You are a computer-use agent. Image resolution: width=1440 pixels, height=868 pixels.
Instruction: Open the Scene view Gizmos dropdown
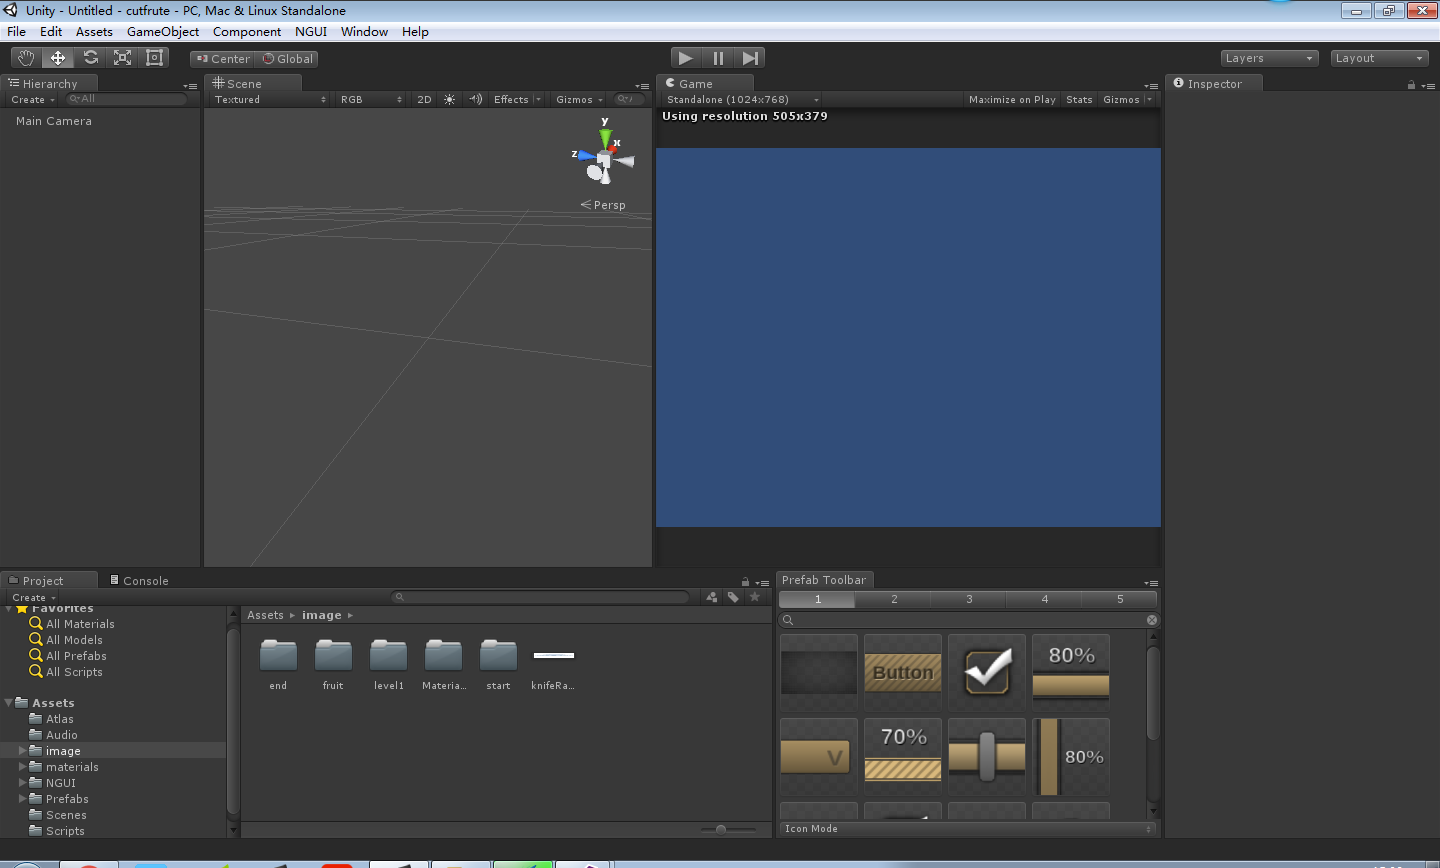[x=580, y=99]
